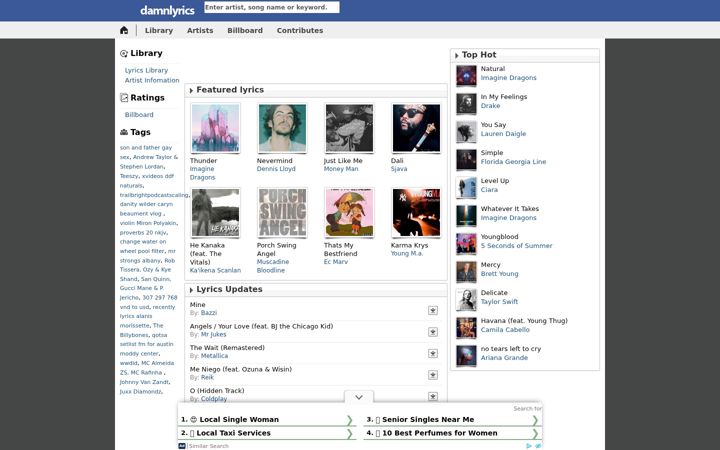Click In My Feelings thumbnail
The width and height of the screenshot is (720, 450).
466,103
